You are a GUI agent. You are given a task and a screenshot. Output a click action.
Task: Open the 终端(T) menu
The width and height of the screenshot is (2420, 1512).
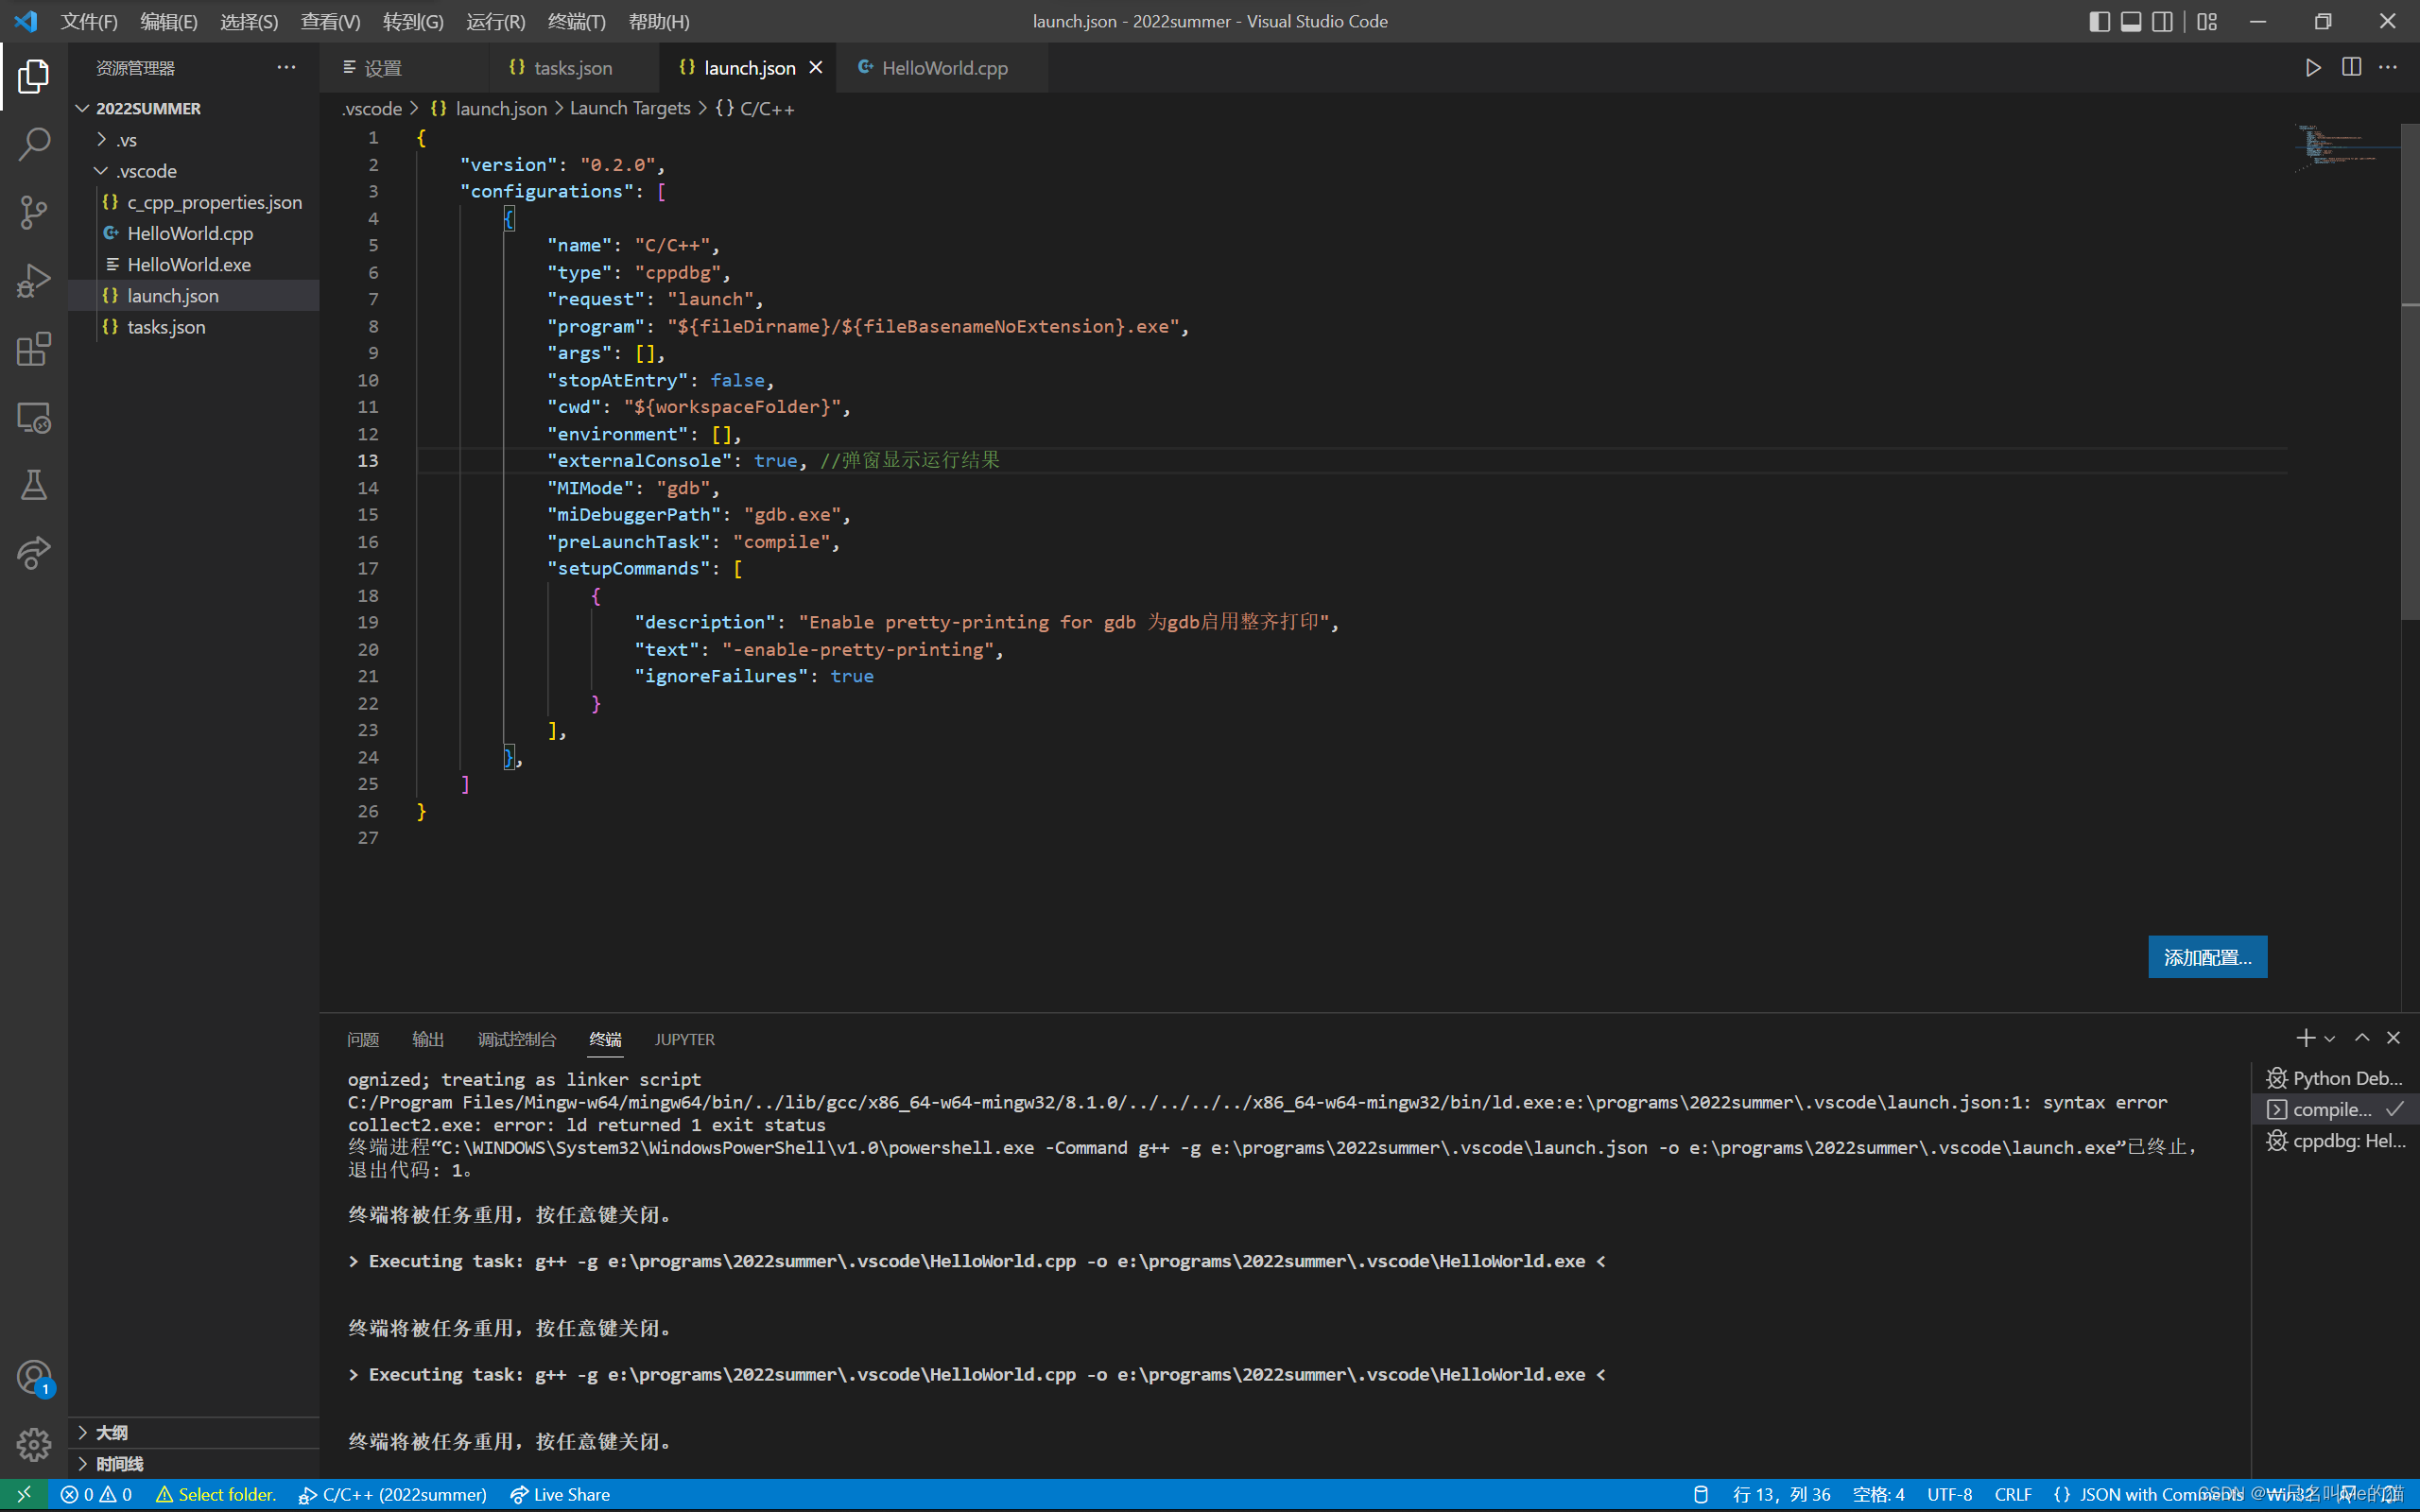coord(576,20)
